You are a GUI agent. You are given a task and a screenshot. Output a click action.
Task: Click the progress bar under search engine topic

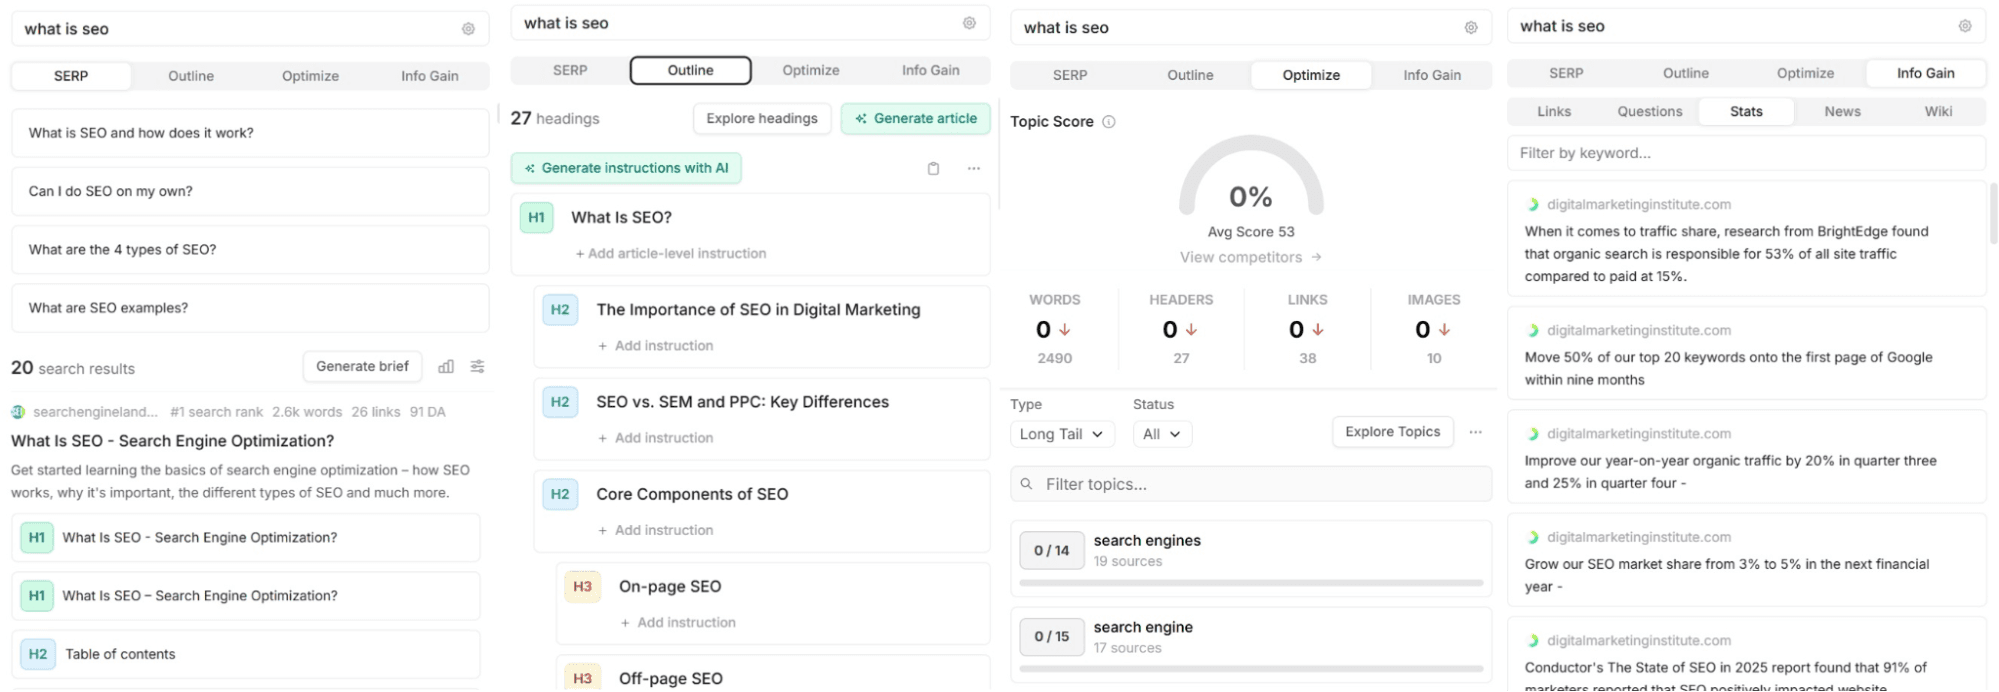[x=1251, y=669]
